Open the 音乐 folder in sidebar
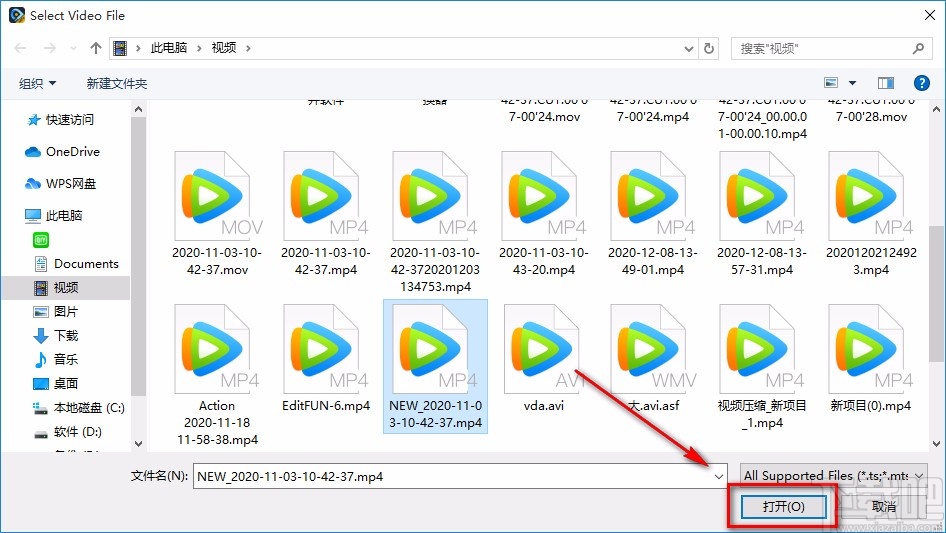The width and height of the screenshot is (946, 533). tap(56, 359)
